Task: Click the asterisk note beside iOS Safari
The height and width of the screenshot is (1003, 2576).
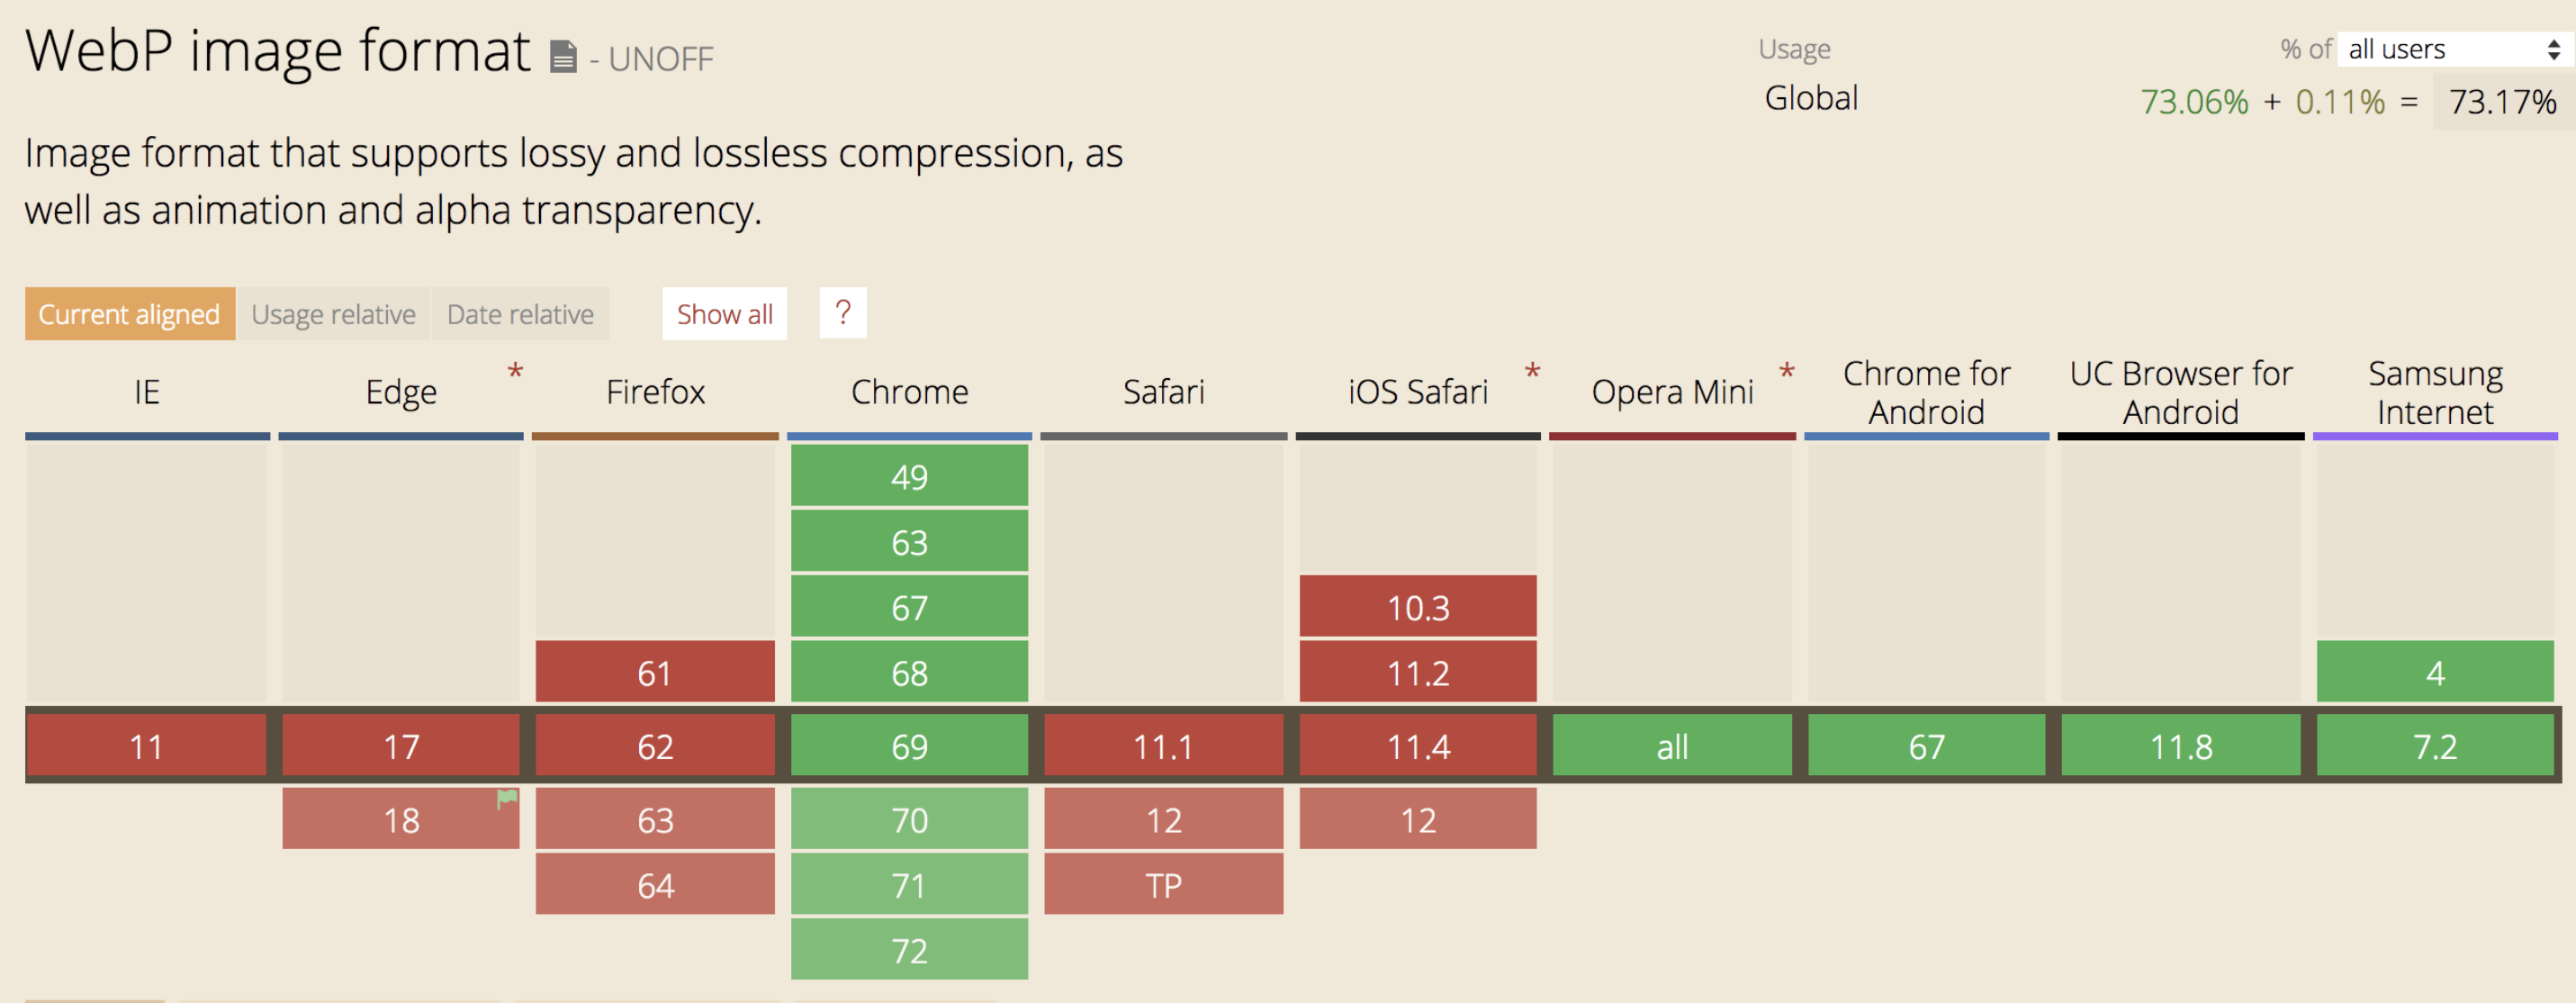Action: 1531,372
